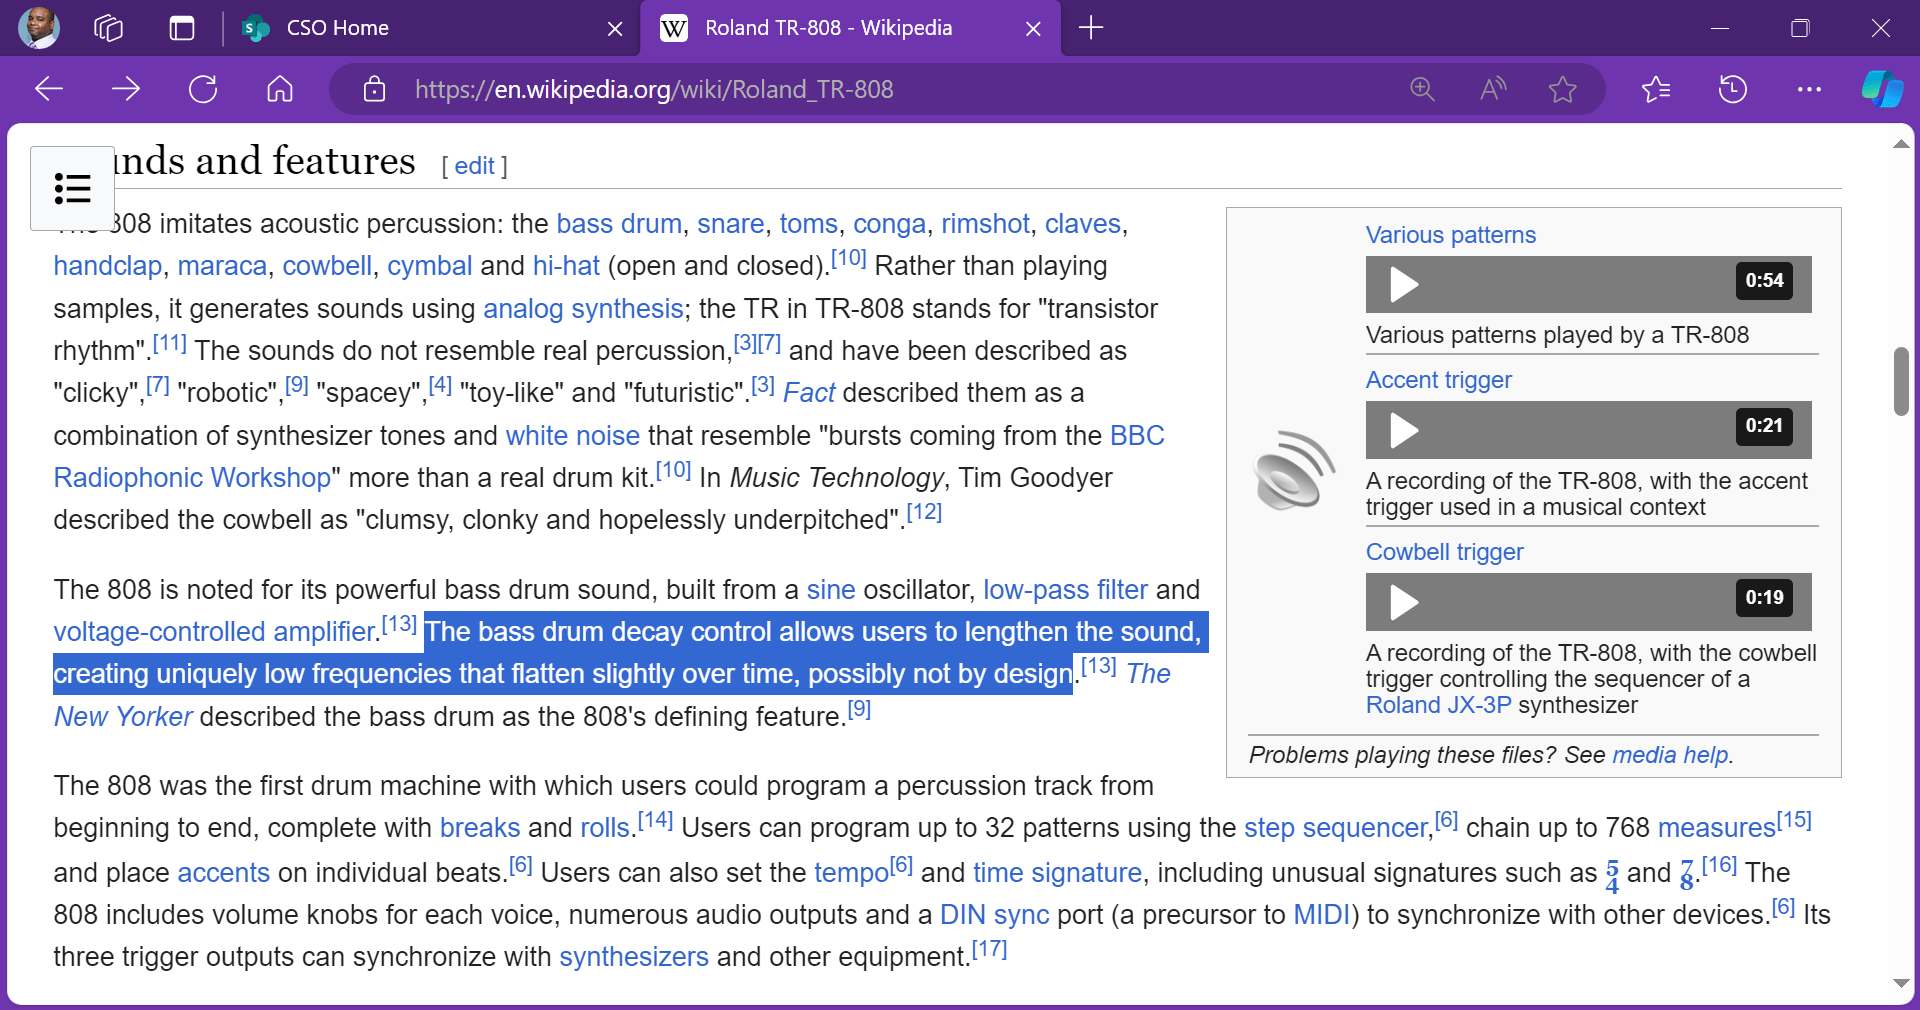Open the snare link
Viewport: 1920px width, 1010px height.
(730, 223)
